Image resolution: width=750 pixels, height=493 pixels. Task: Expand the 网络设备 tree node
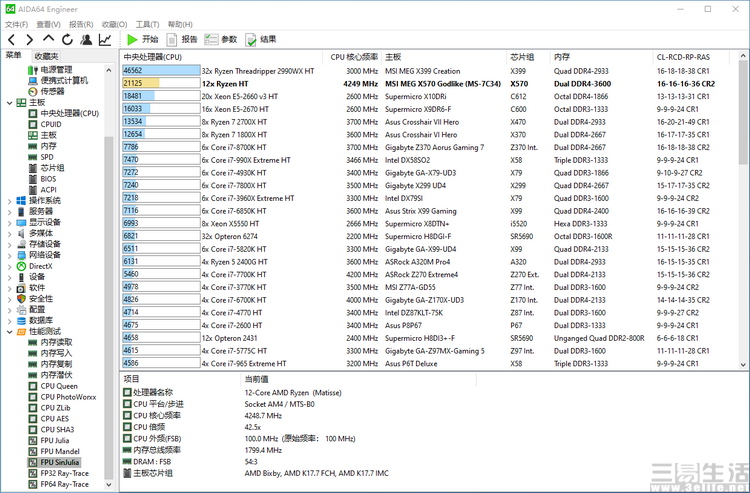pos(9,255)
